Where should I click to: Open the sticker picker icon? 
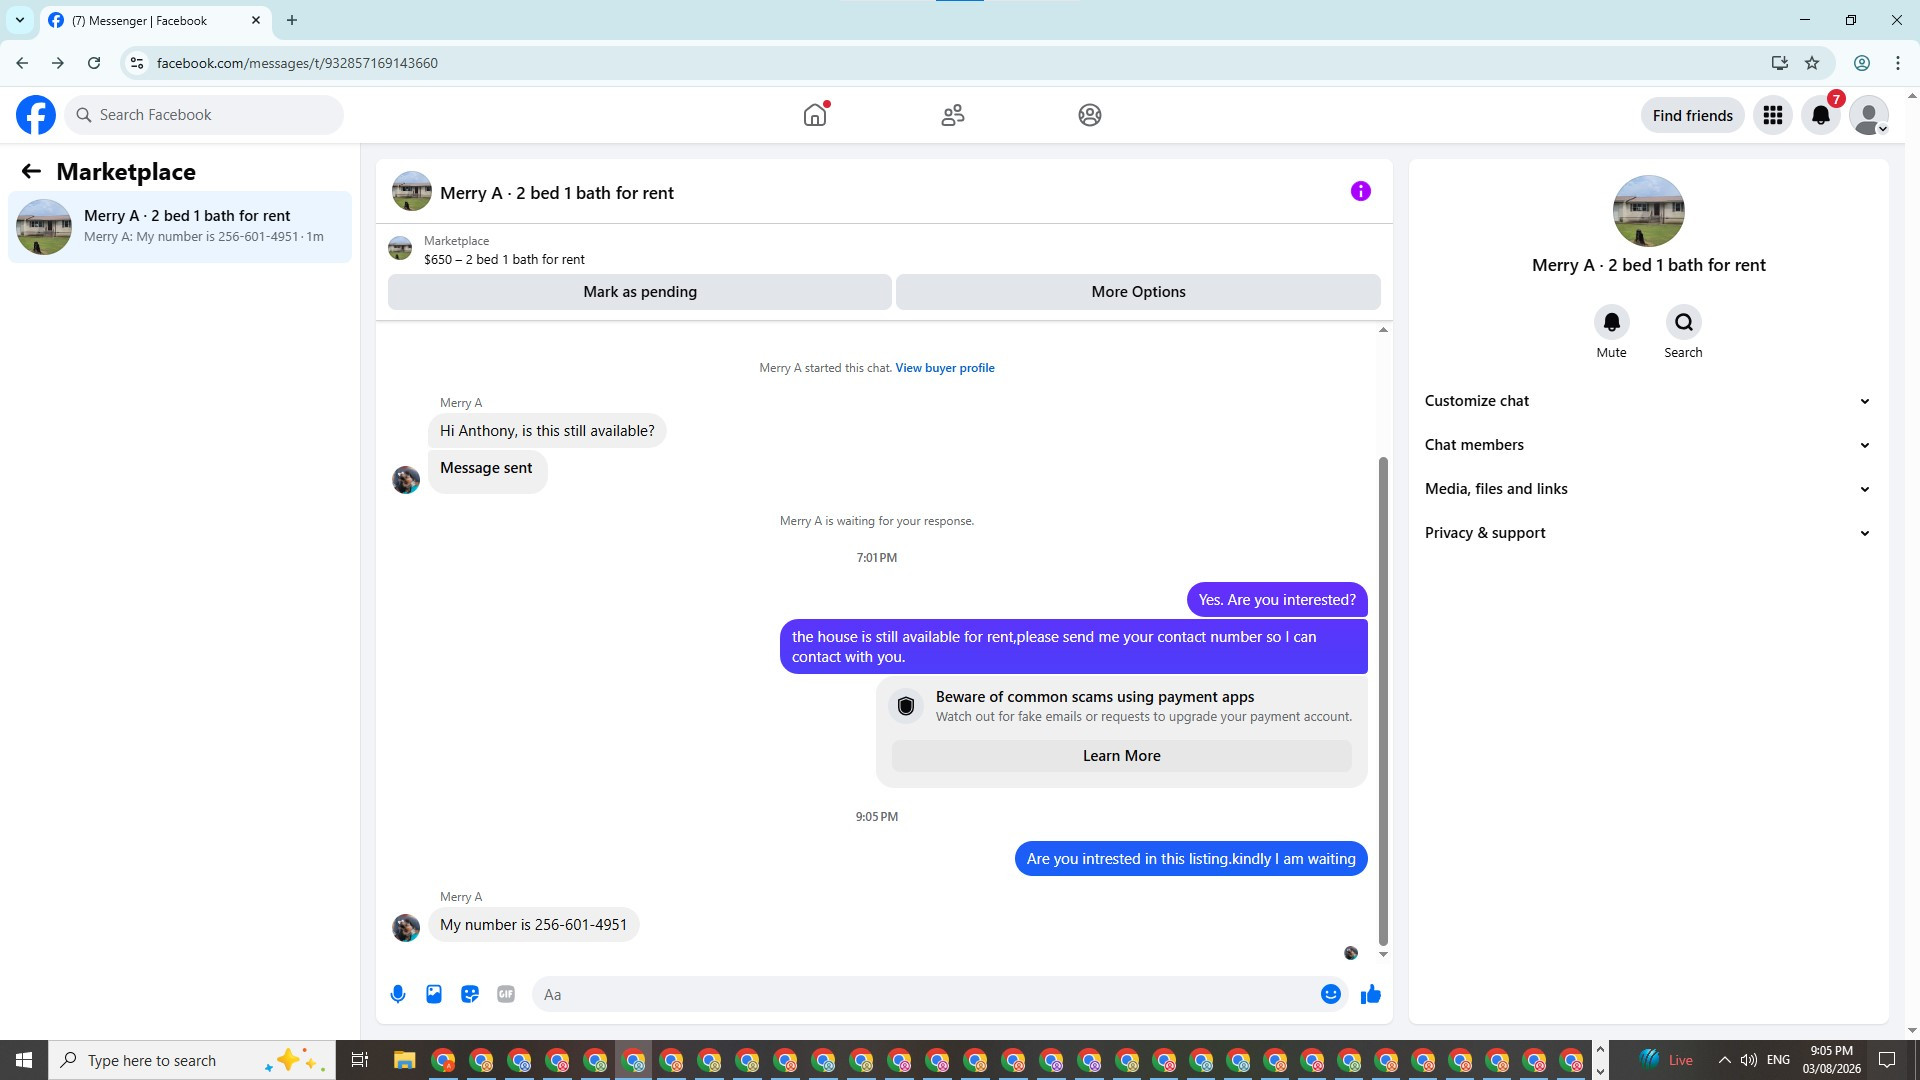(470, 994)
